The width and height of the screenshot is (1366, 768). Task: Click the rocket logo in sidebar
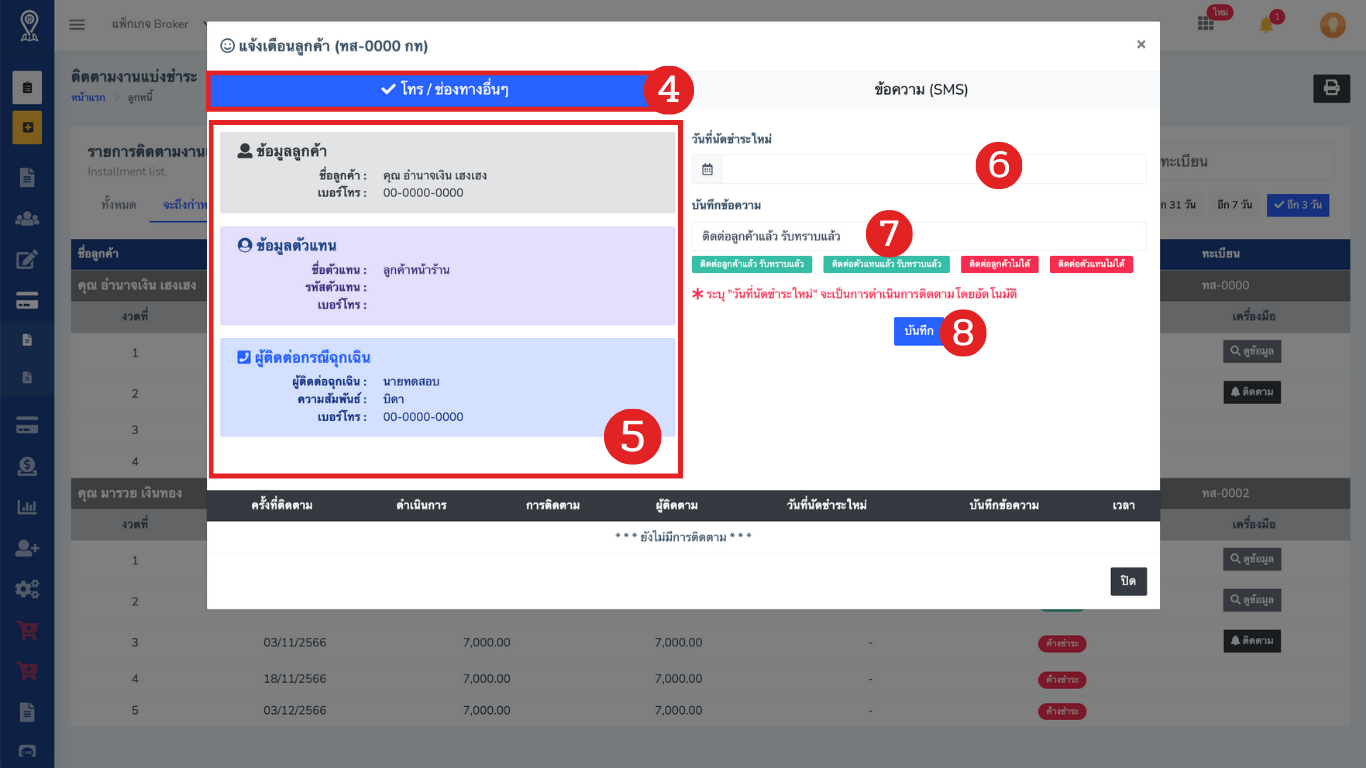pyautogui.click(x=27, y=25)
